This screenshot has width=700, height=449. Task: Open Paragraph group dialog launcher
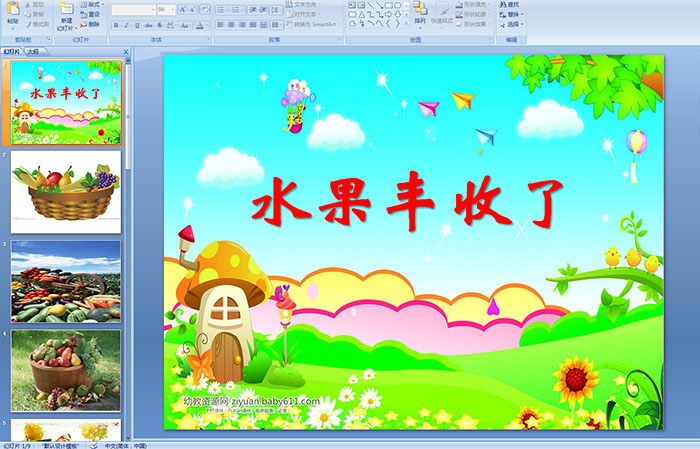pyautogui.click(x=340, y=39)
